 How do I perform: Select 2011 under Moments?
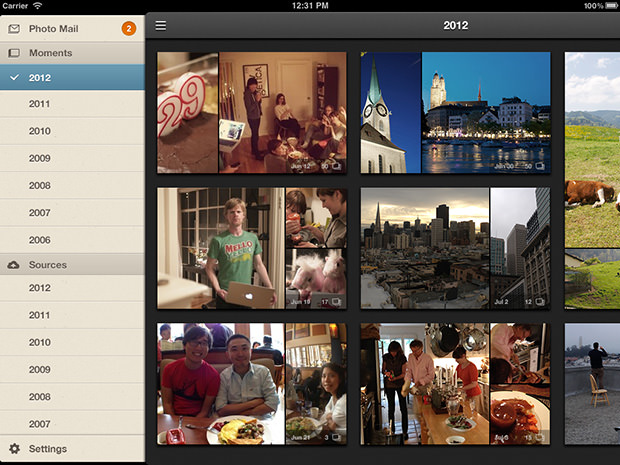72,104
